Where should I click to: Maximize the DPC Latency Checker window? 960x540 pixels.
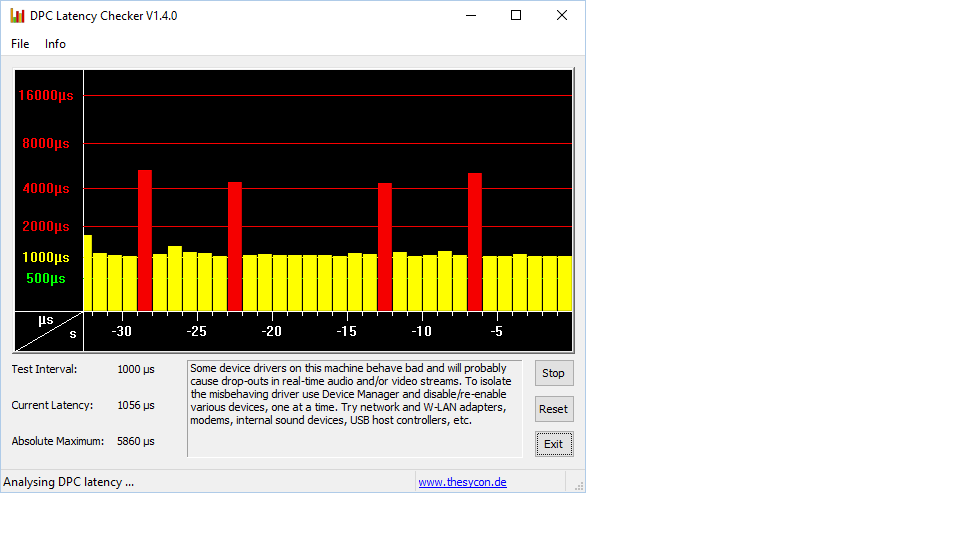click(x=516, y=15)
